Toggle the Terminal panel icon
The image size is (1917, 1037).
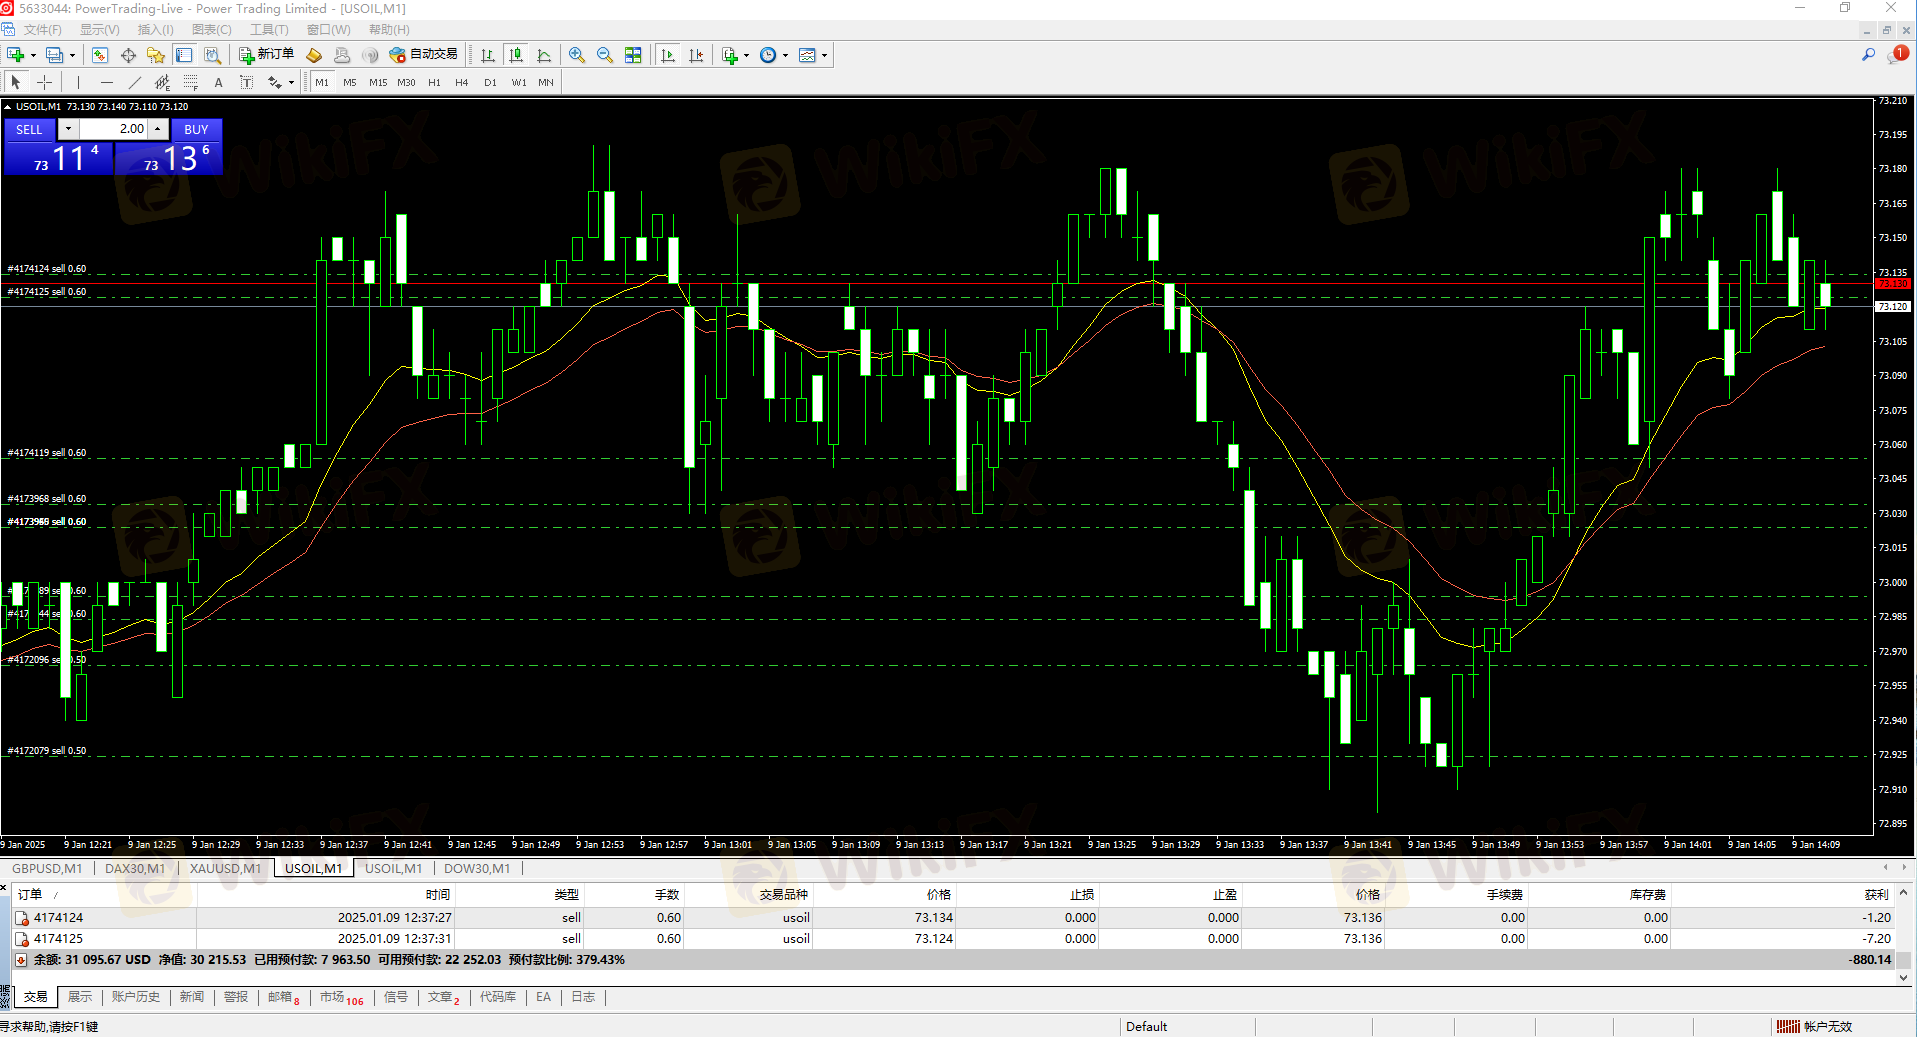pyautogui.click(x=184, y=55)
